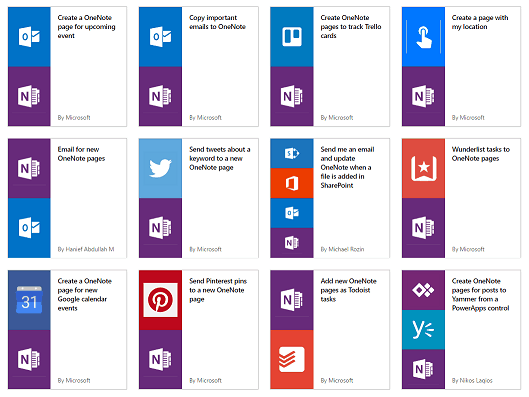Viewport: 529px width, 397px height.
Task: Click the Wunderlist star icon
Action: click(423, 168)
